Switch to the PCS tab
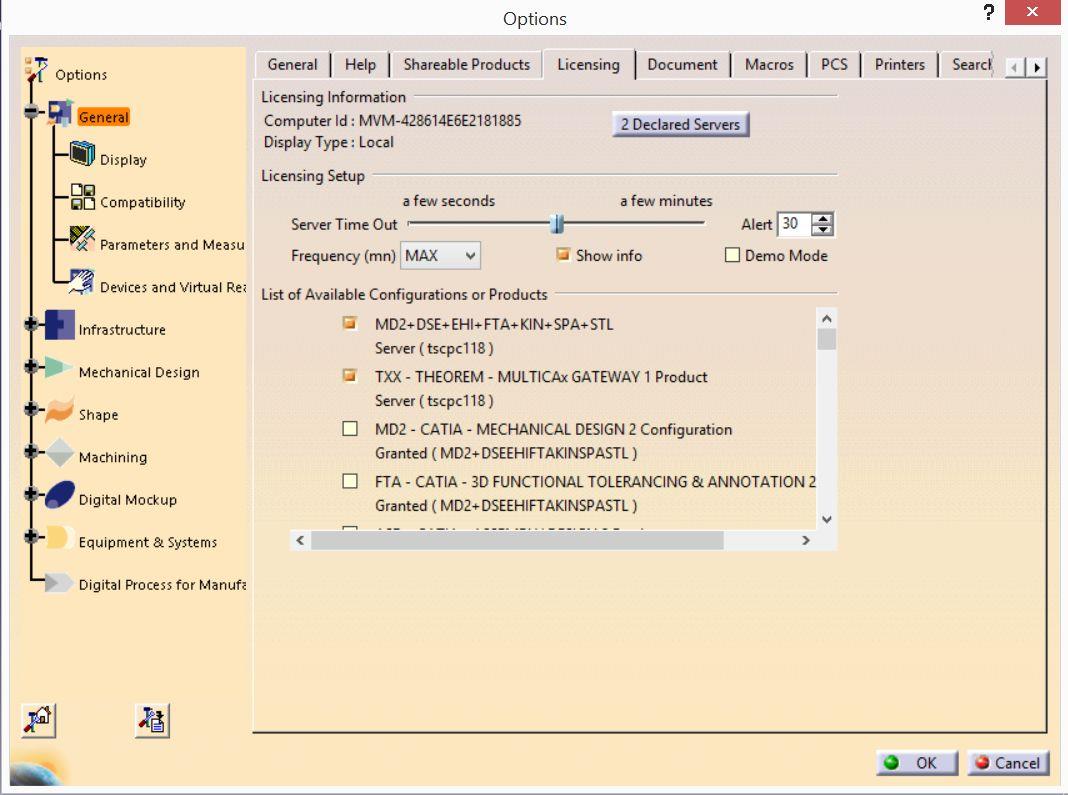Viewport: 1068px width, 795px height. point(834,65)
